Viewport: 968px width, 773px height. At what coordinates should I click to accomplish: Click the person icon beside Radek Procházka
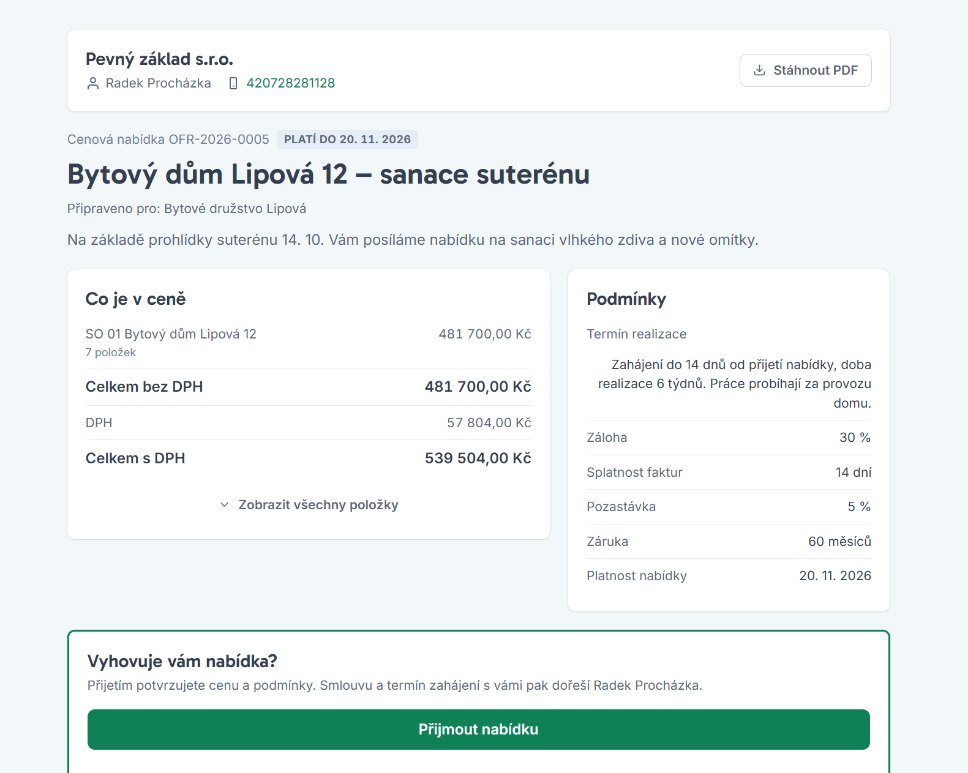pyautogui.click(x=93, y=83)
